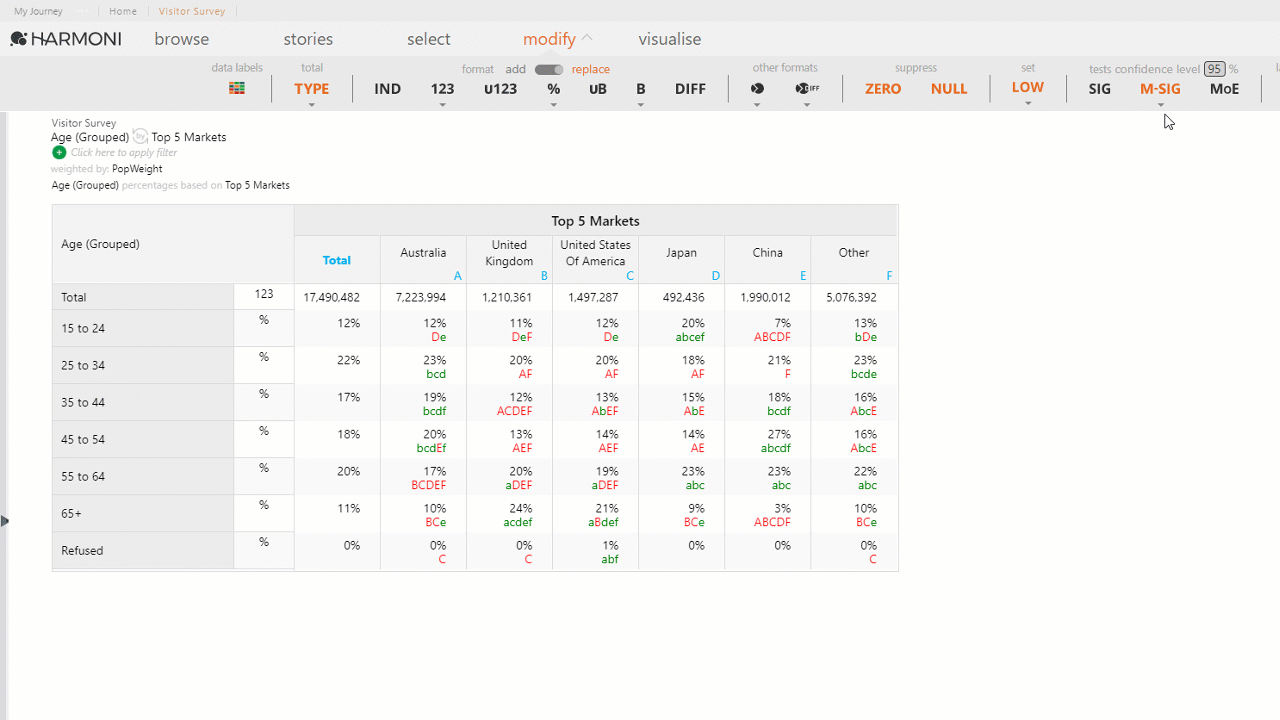Select the Other column header

coord(854,260)
